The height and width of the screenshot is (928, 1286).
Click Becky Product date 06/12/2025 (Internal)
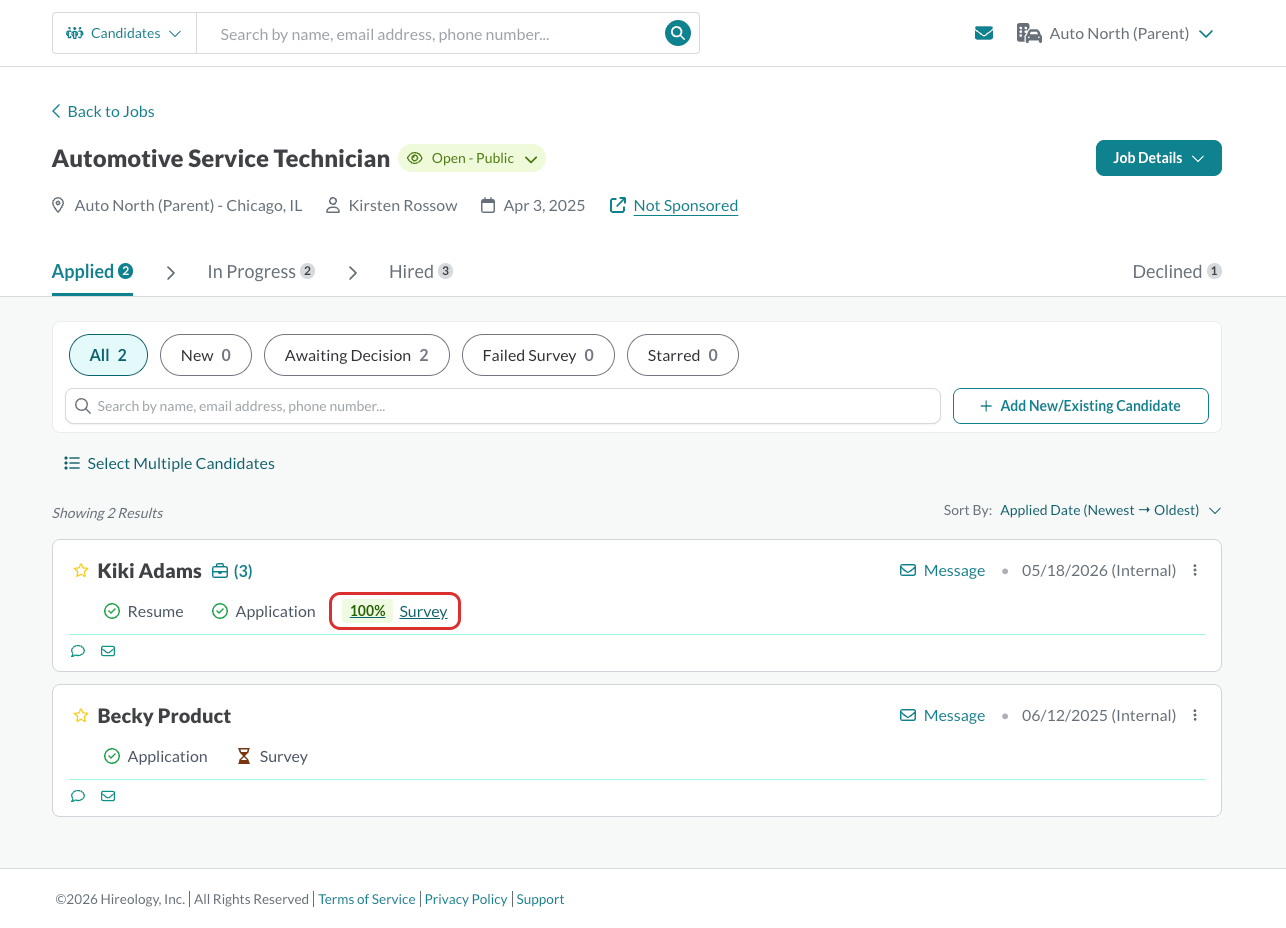tap(1099, 715)
